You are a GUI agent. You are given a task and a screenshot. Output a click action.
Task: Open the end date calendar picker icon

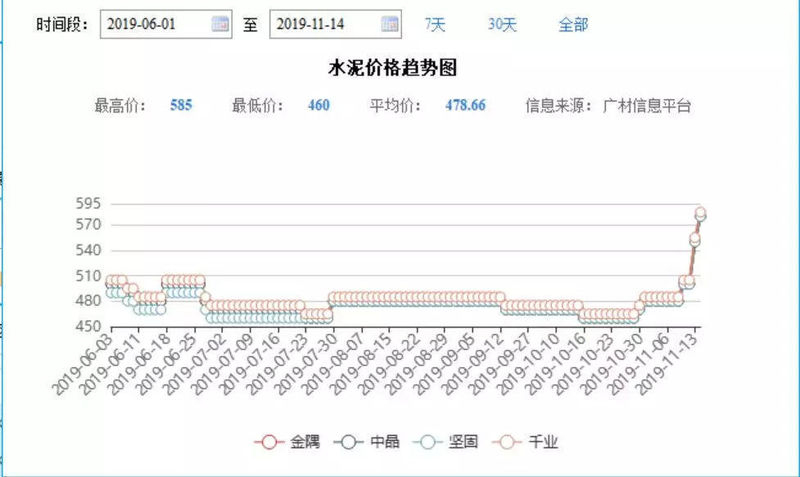pos(389,23)
